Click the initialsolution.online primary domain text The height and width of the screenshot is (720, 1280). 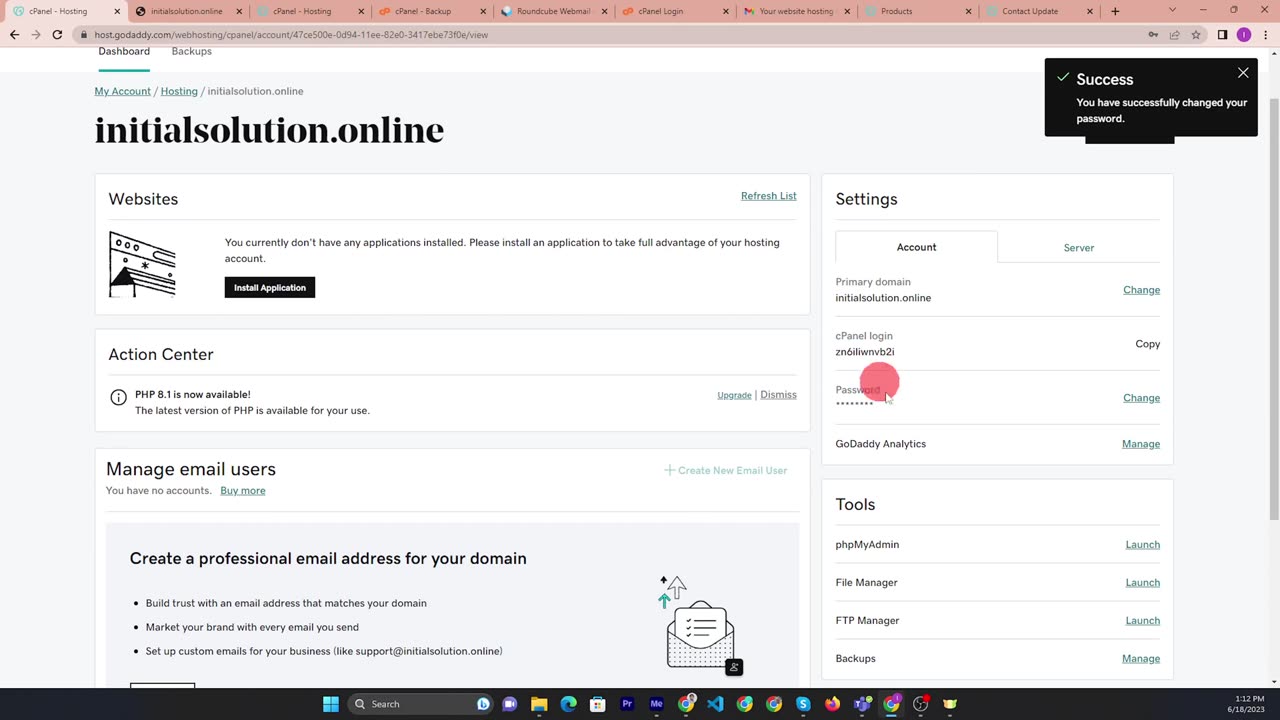883,298
